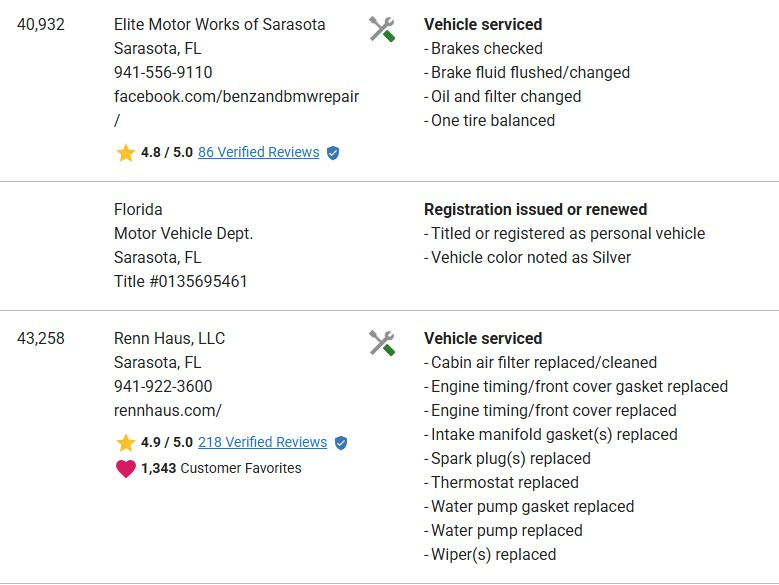
Task: Click the gold star for Renn Haus rating
Action: tap(125, 443)
